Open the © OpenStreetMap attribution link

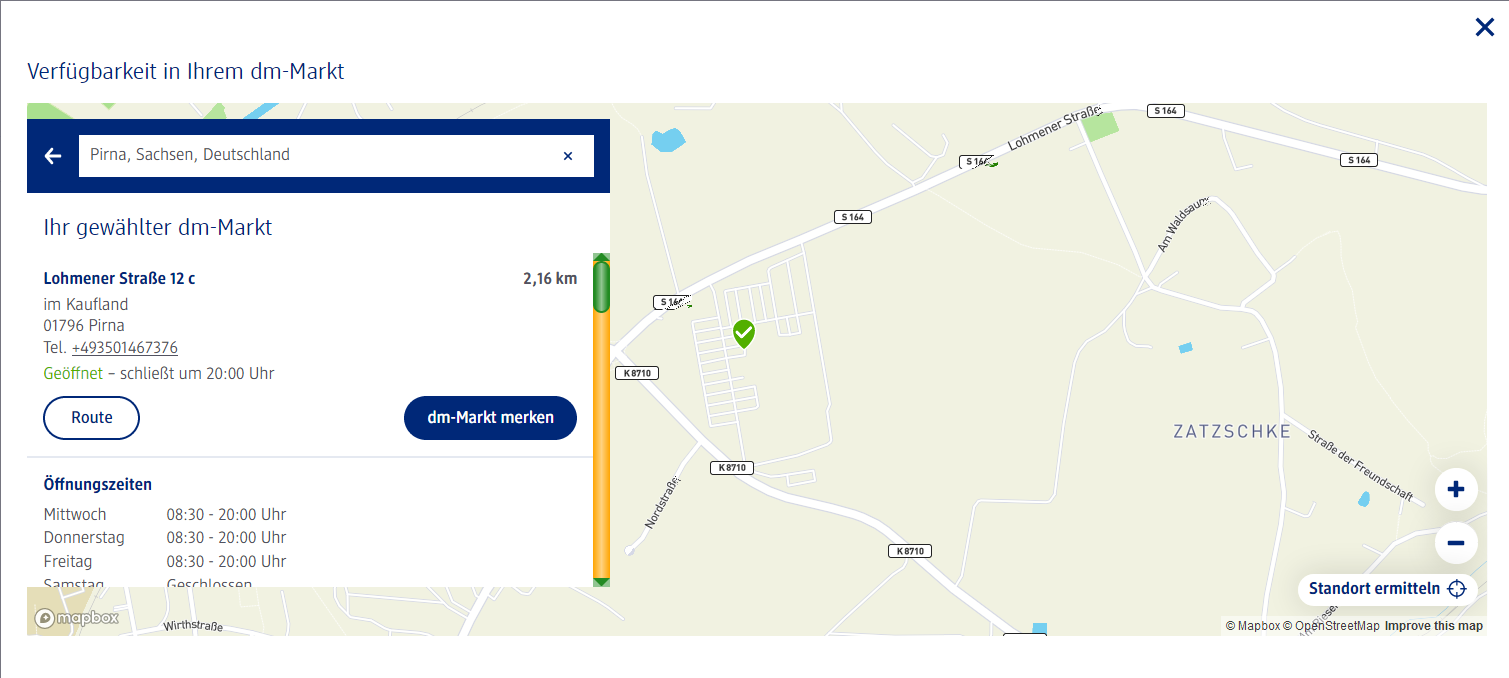[1331, 626]
